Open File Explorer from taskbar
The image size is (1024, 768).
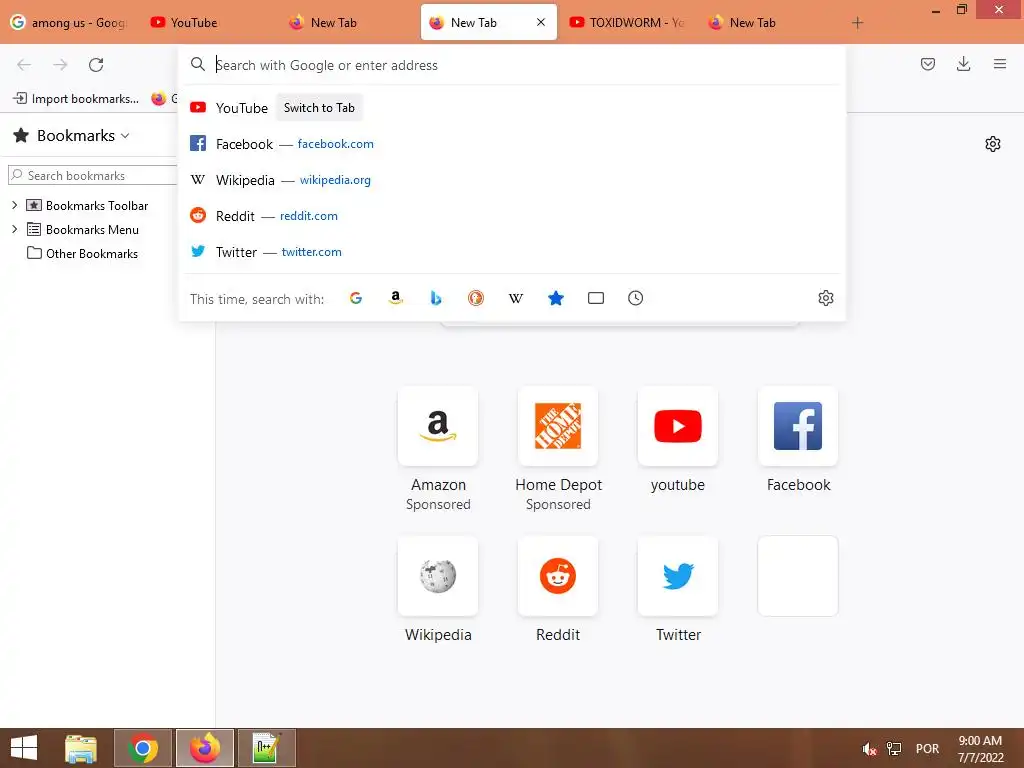[80, 748]
